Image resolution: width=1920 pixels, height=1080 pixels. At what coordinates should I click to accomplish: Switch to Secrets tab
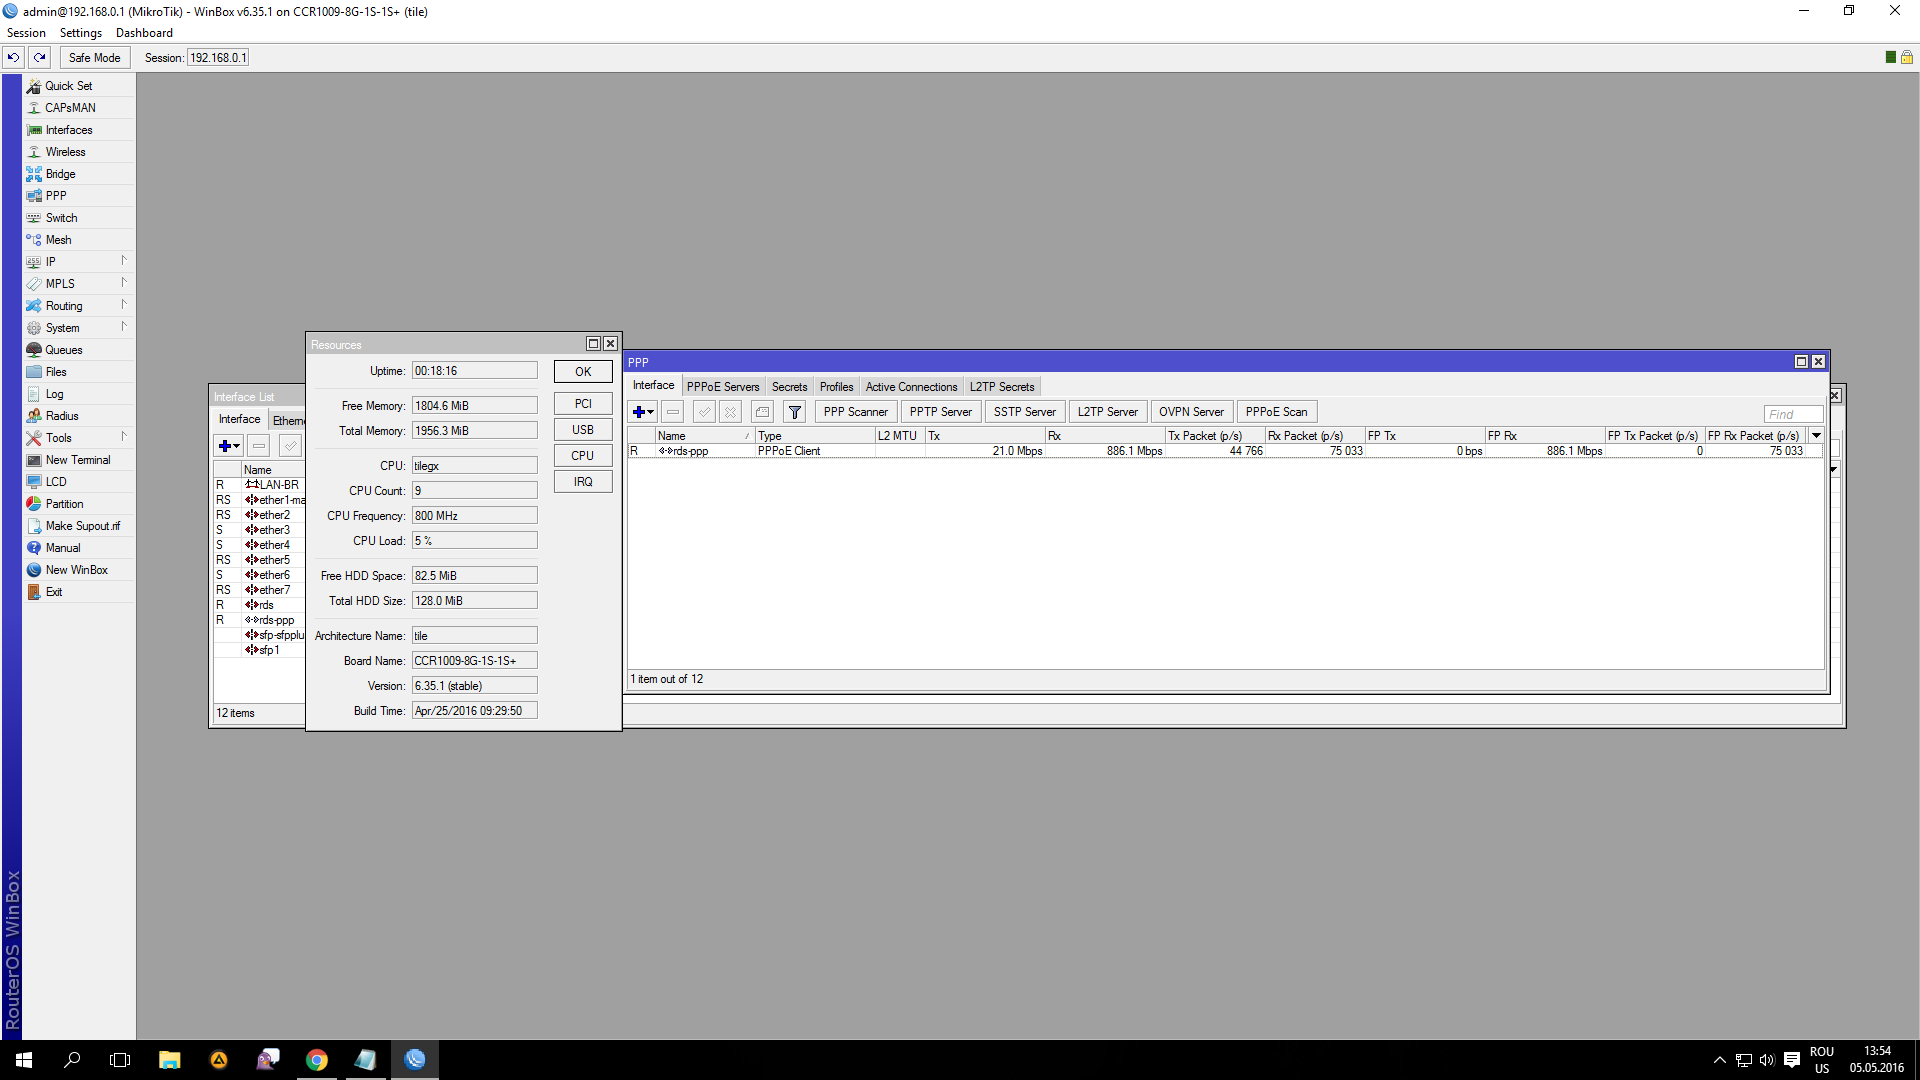point(789,387)
